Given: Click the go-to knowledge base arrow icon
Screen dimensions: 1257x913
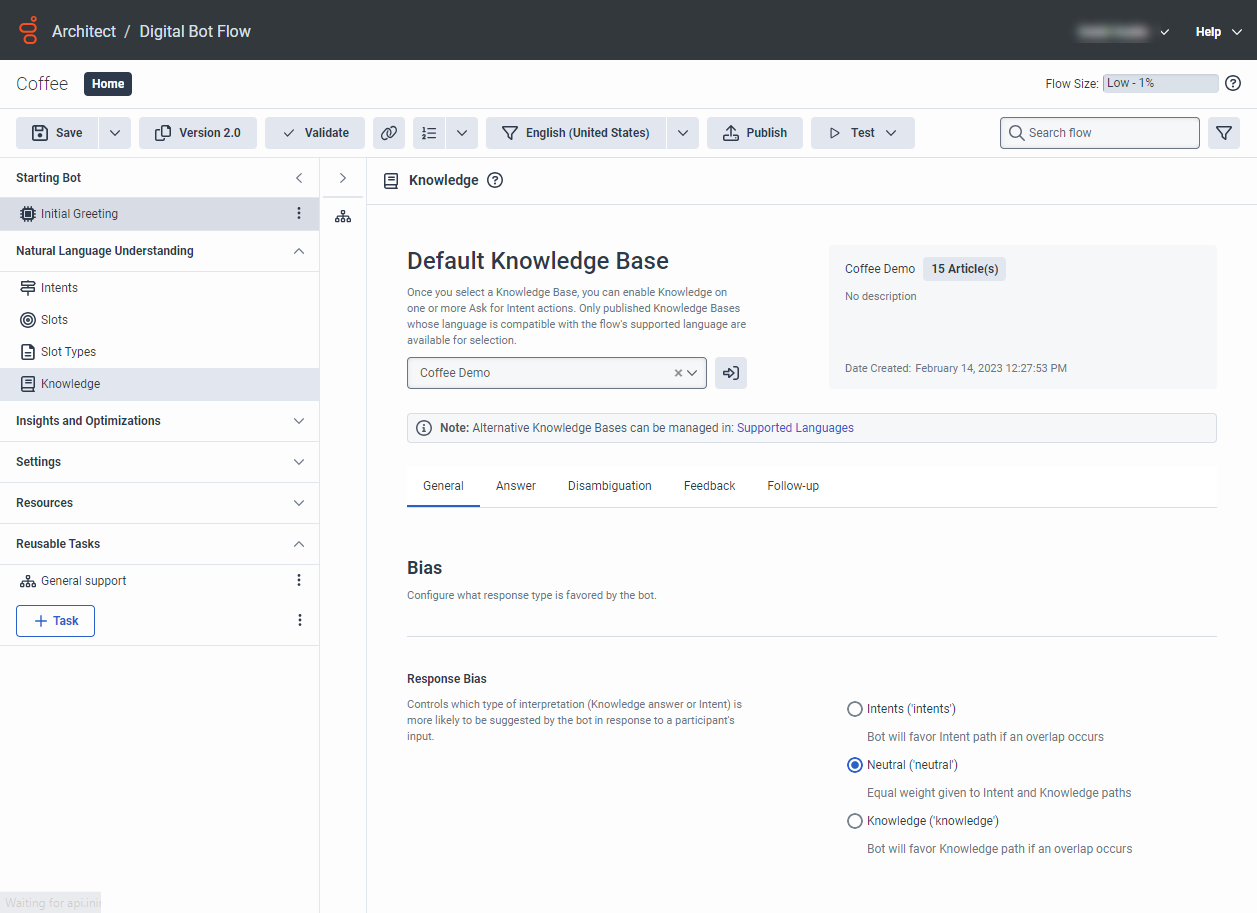Looking at the screenshot, I should [x=731, y=373].
